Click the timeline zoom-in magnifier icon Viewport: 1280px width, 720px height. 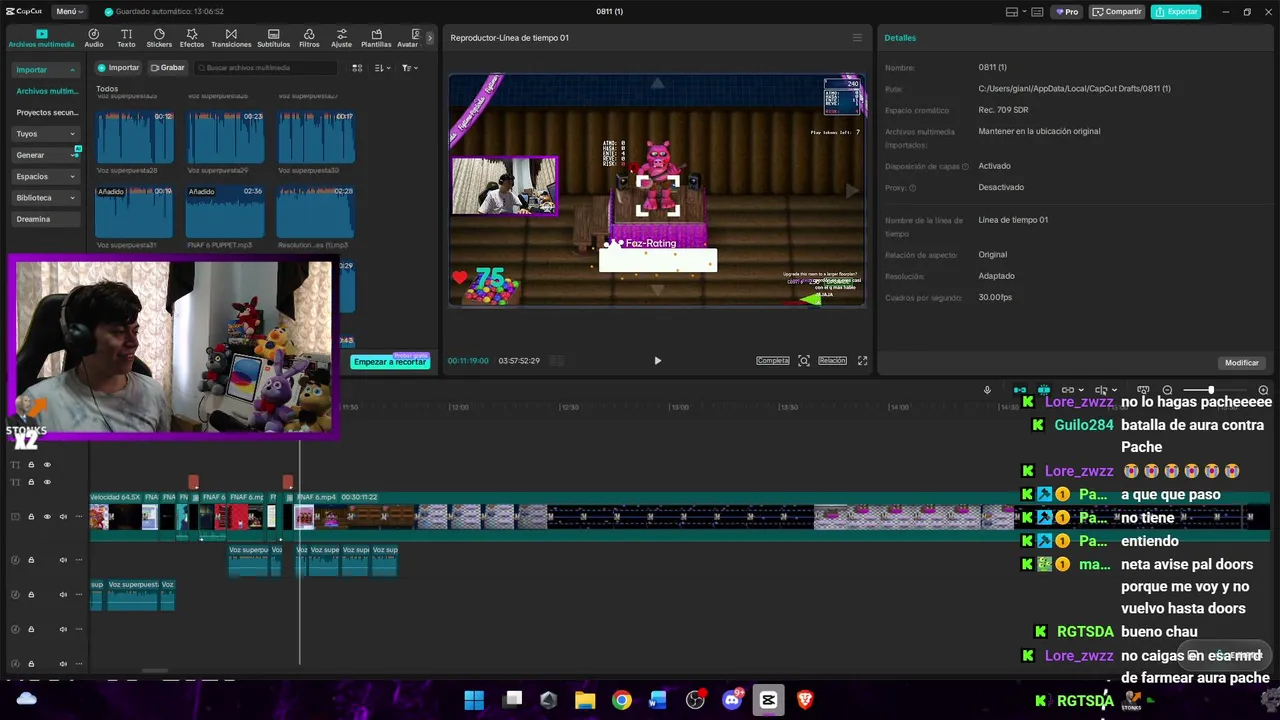pos(1263,390)
